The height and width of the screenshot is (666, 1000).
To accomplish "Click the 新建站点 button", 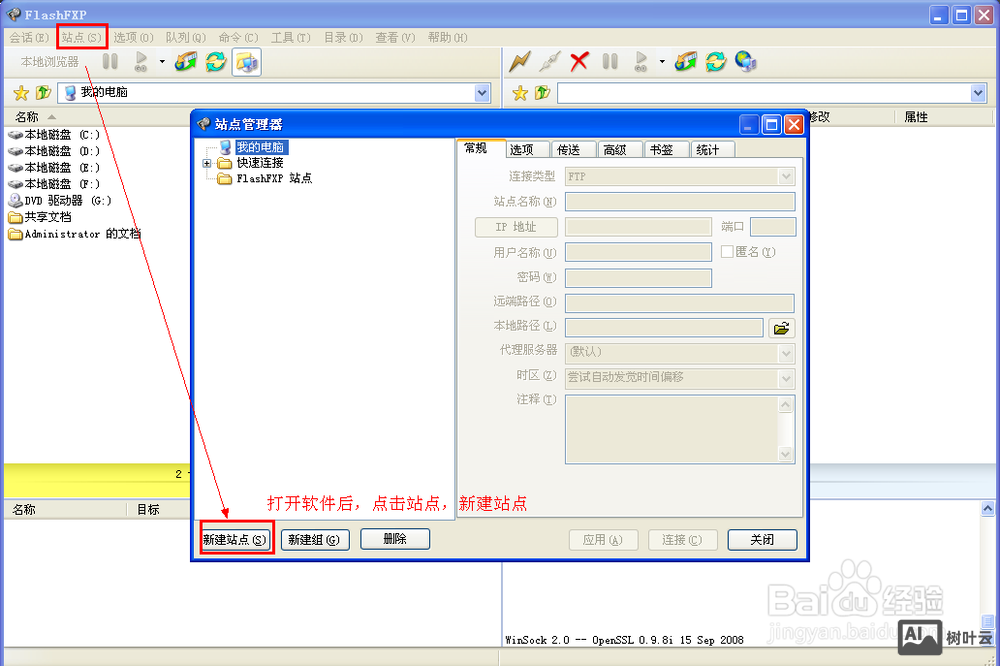I will click(x=236, y=539).
